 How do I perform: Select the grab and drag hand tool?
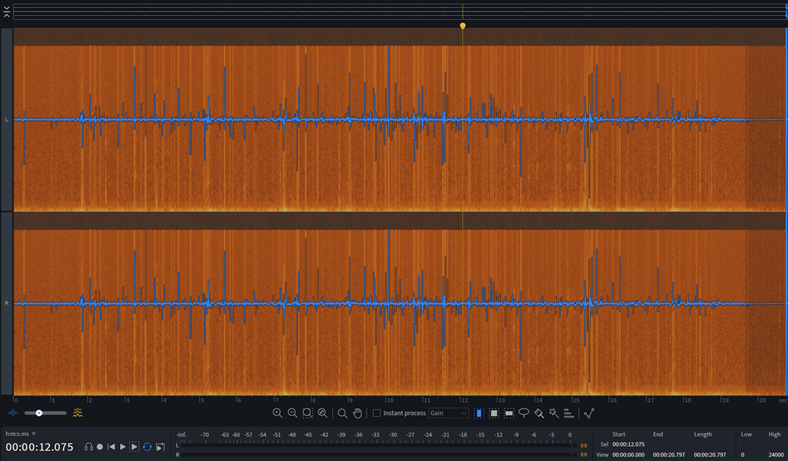pos(358,413)
